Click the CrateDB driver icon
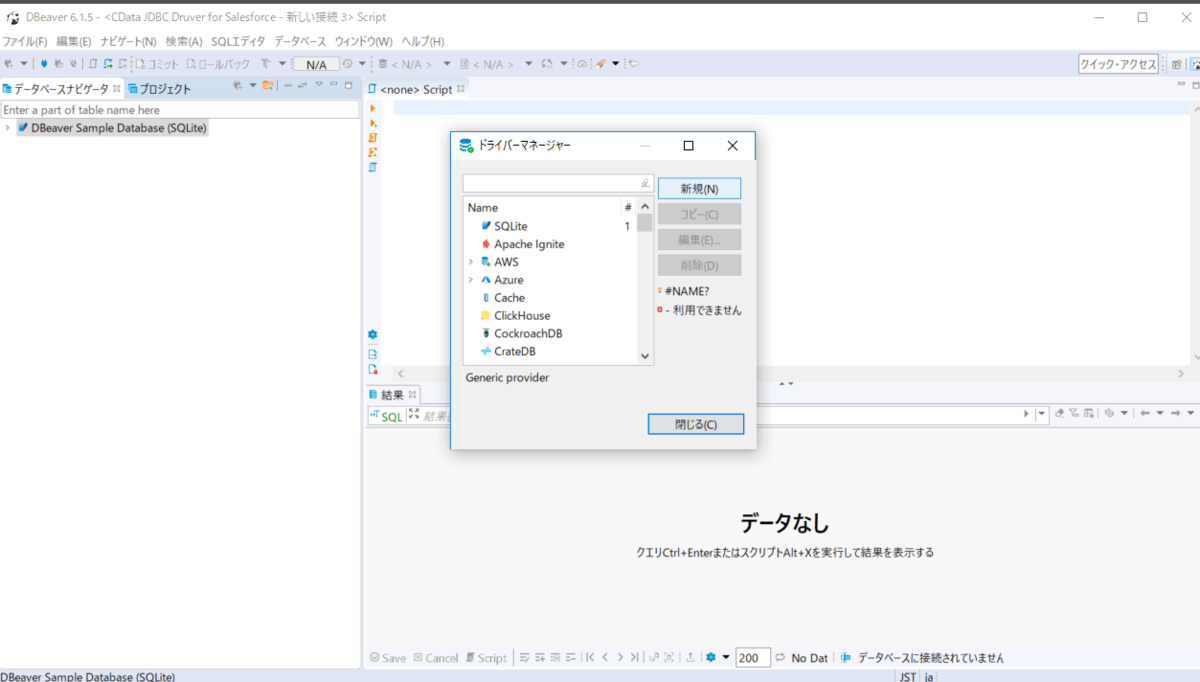 [x=486, y=351]
